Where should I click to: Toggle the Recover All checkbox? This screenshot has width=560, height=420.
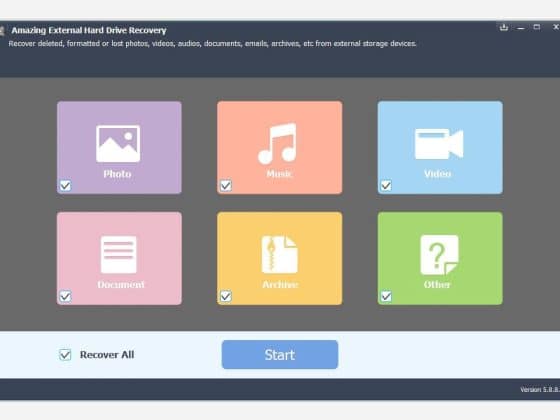pos(65,355)
